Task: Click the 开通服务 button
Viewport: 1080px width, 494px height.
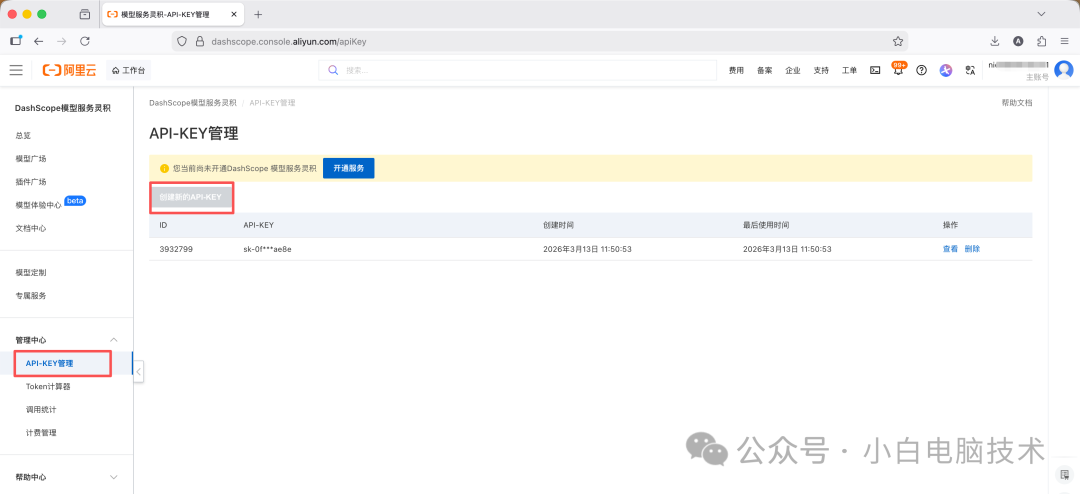Action: (x=349, y=168)
